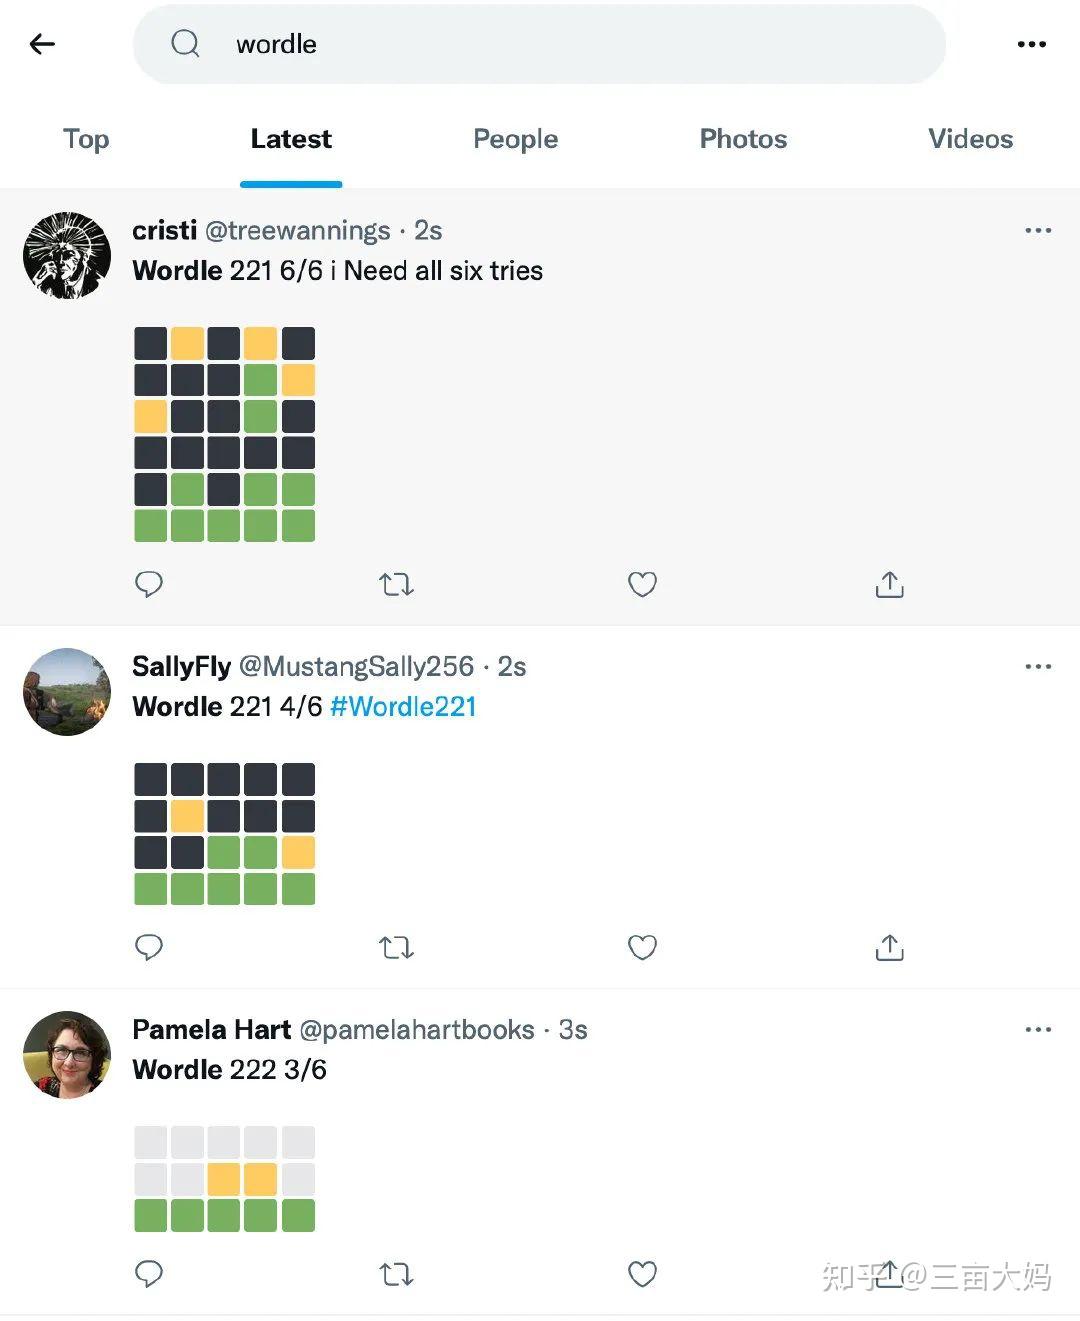1080x1321 pixels.
Task: Switch to the People tab
Action: (515, 139)
